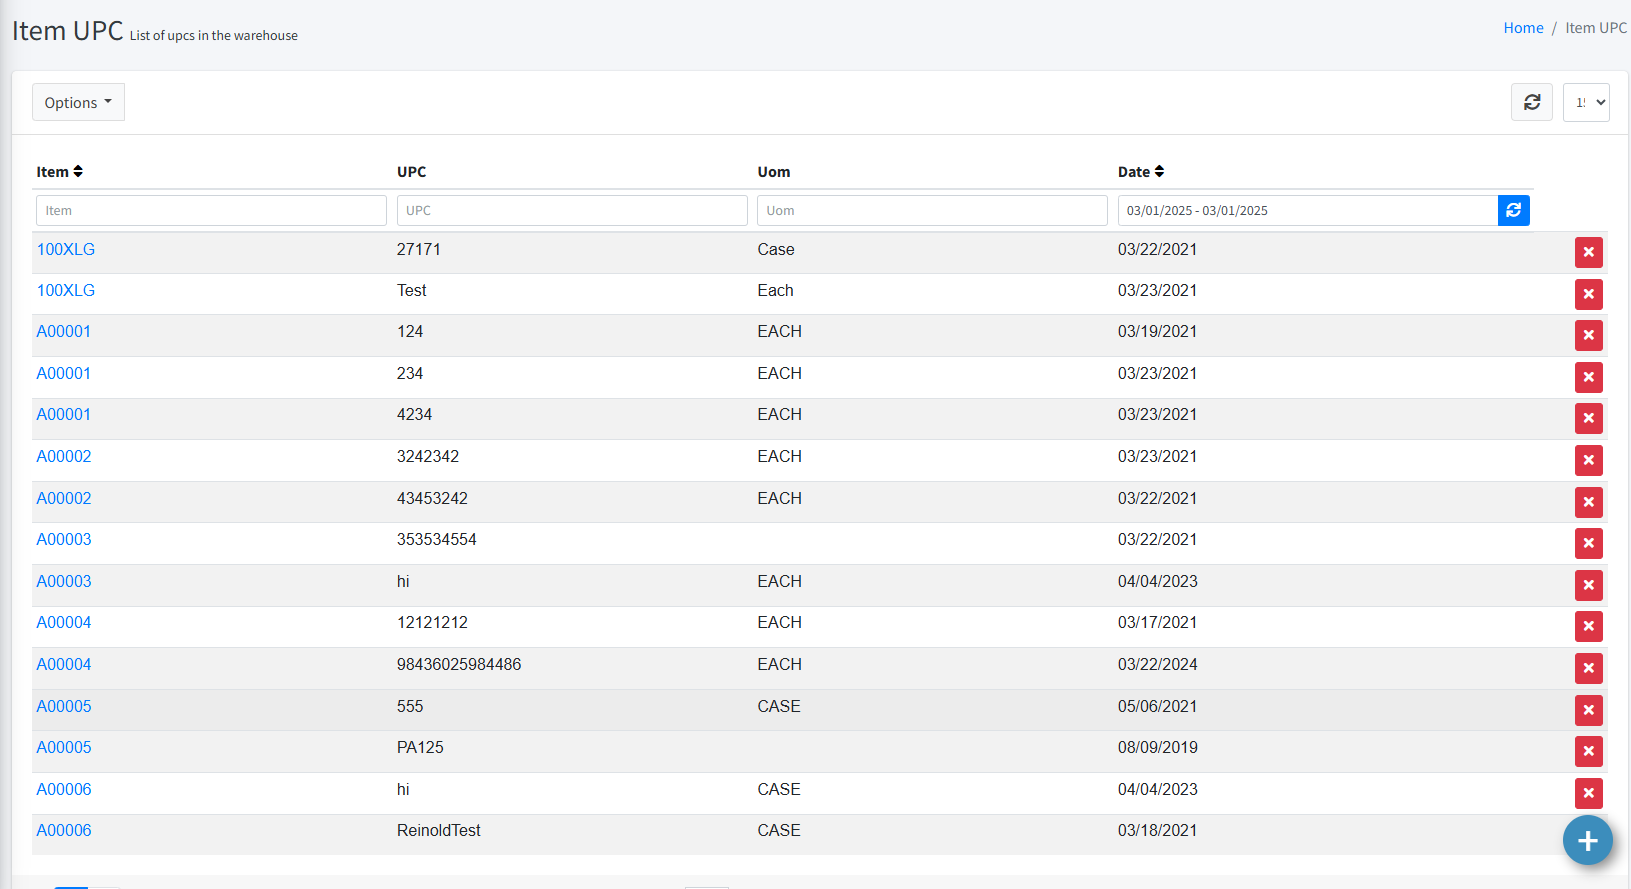Open the Options dropdown menu
The width and height of the screenshot is (1631, 889).
(x=78, y=102)
